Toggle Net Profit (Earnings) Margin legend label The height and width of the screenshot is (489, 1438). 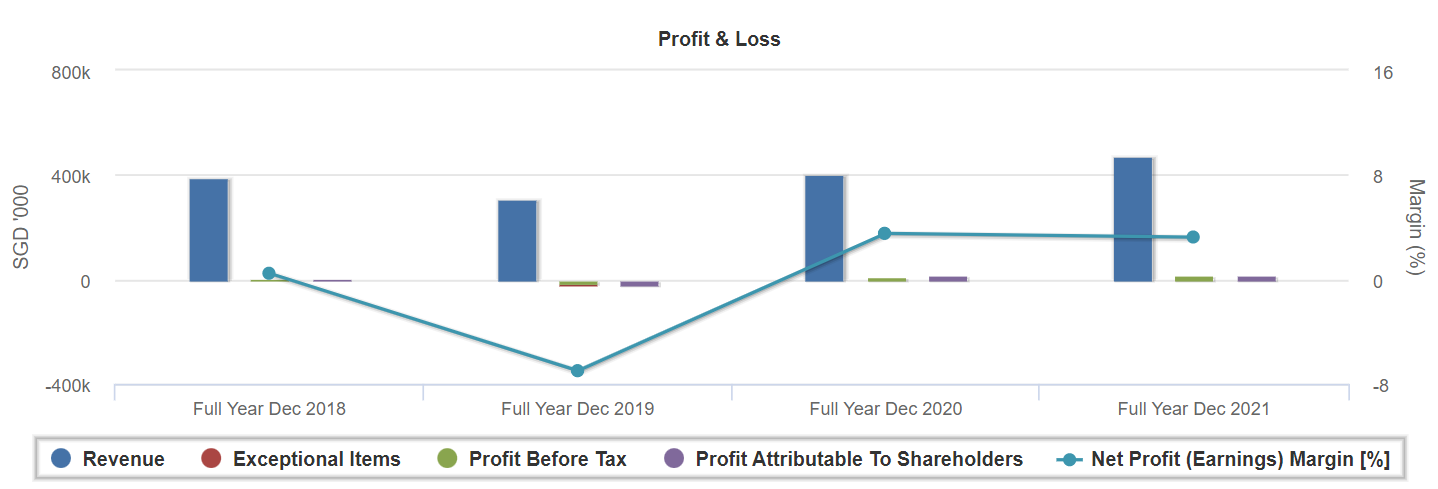[x=1240, y=459]
